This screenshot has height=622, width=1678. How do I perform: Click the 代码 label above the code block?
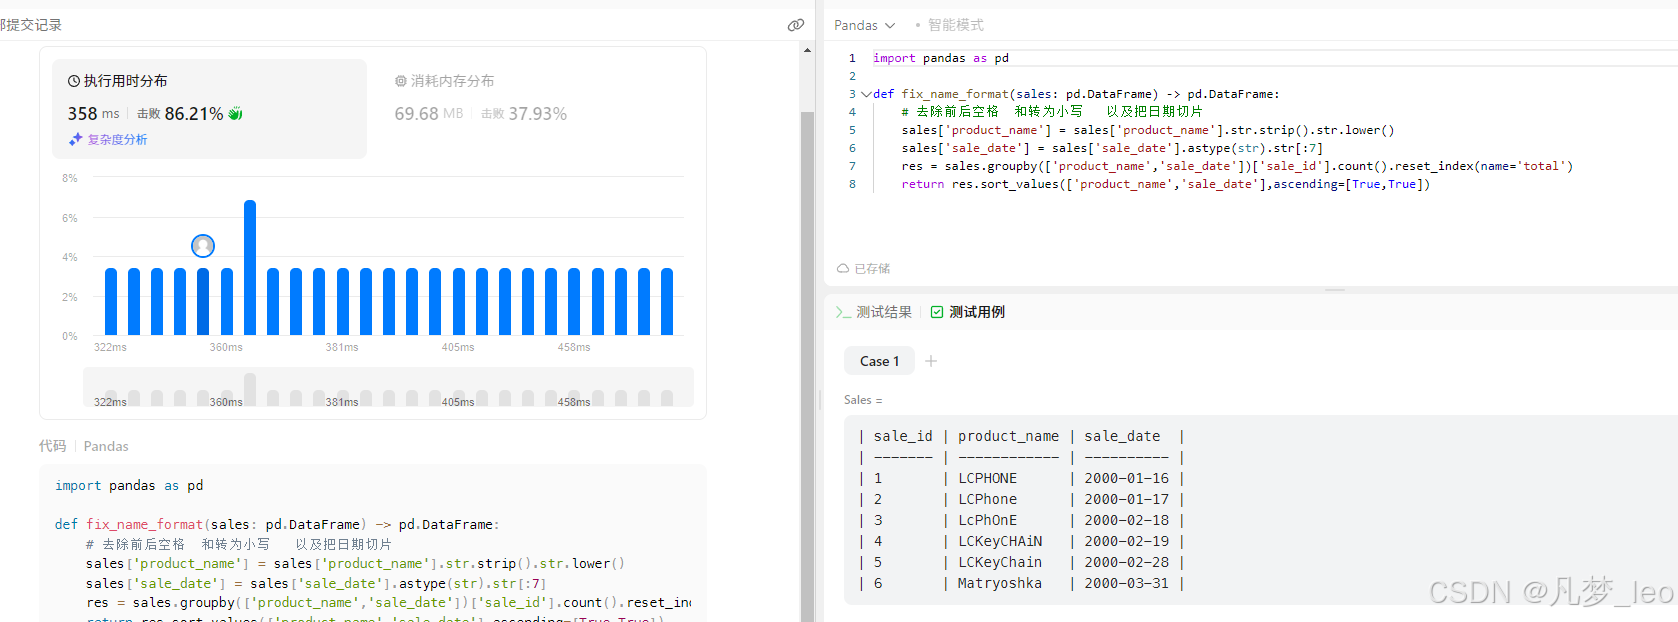click(x=53, y=446)
